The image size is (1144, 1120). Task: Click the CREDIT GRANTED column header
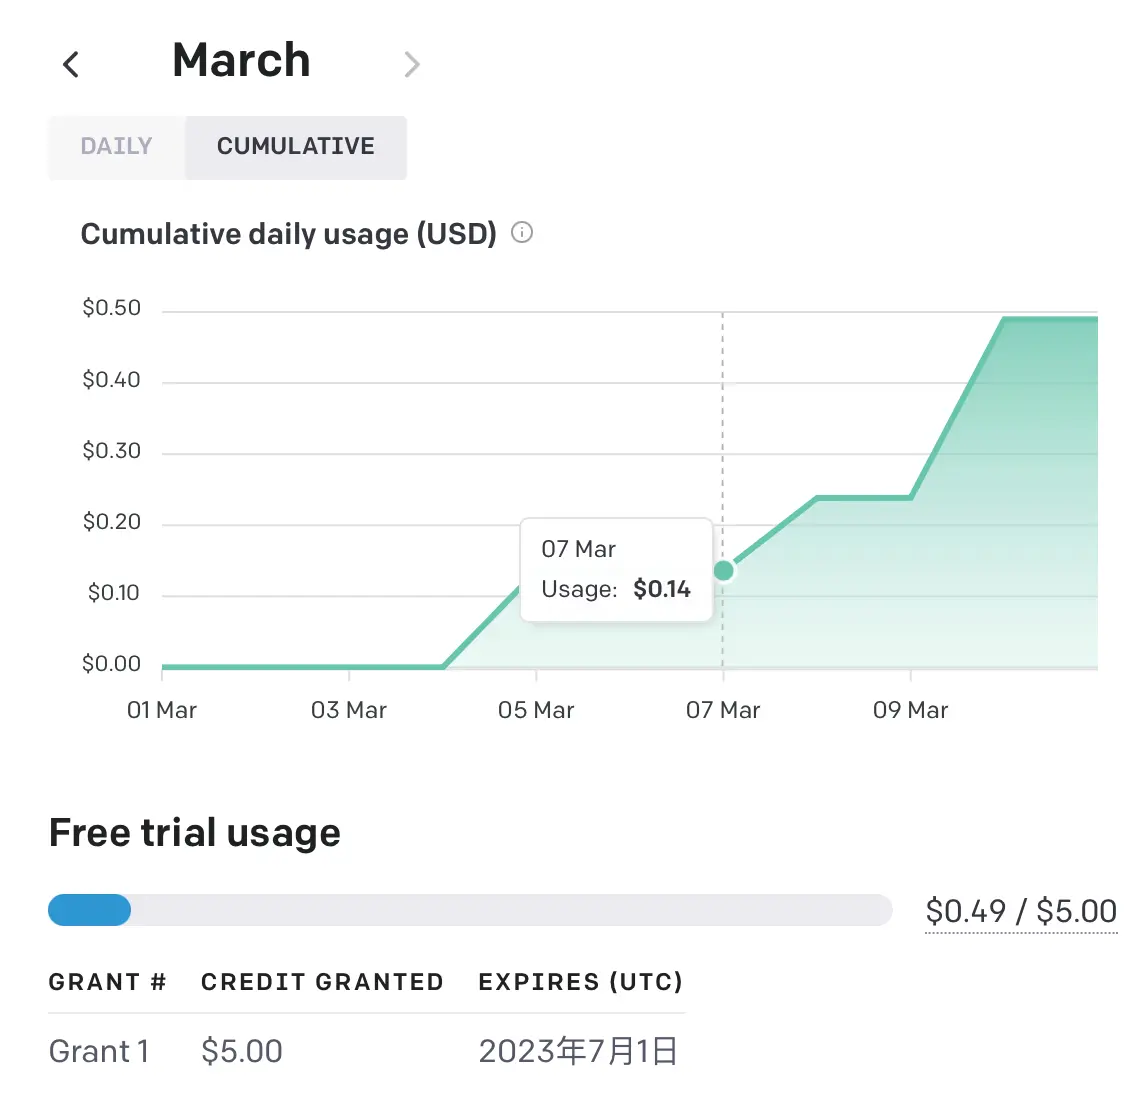click(x=322, y=982)
